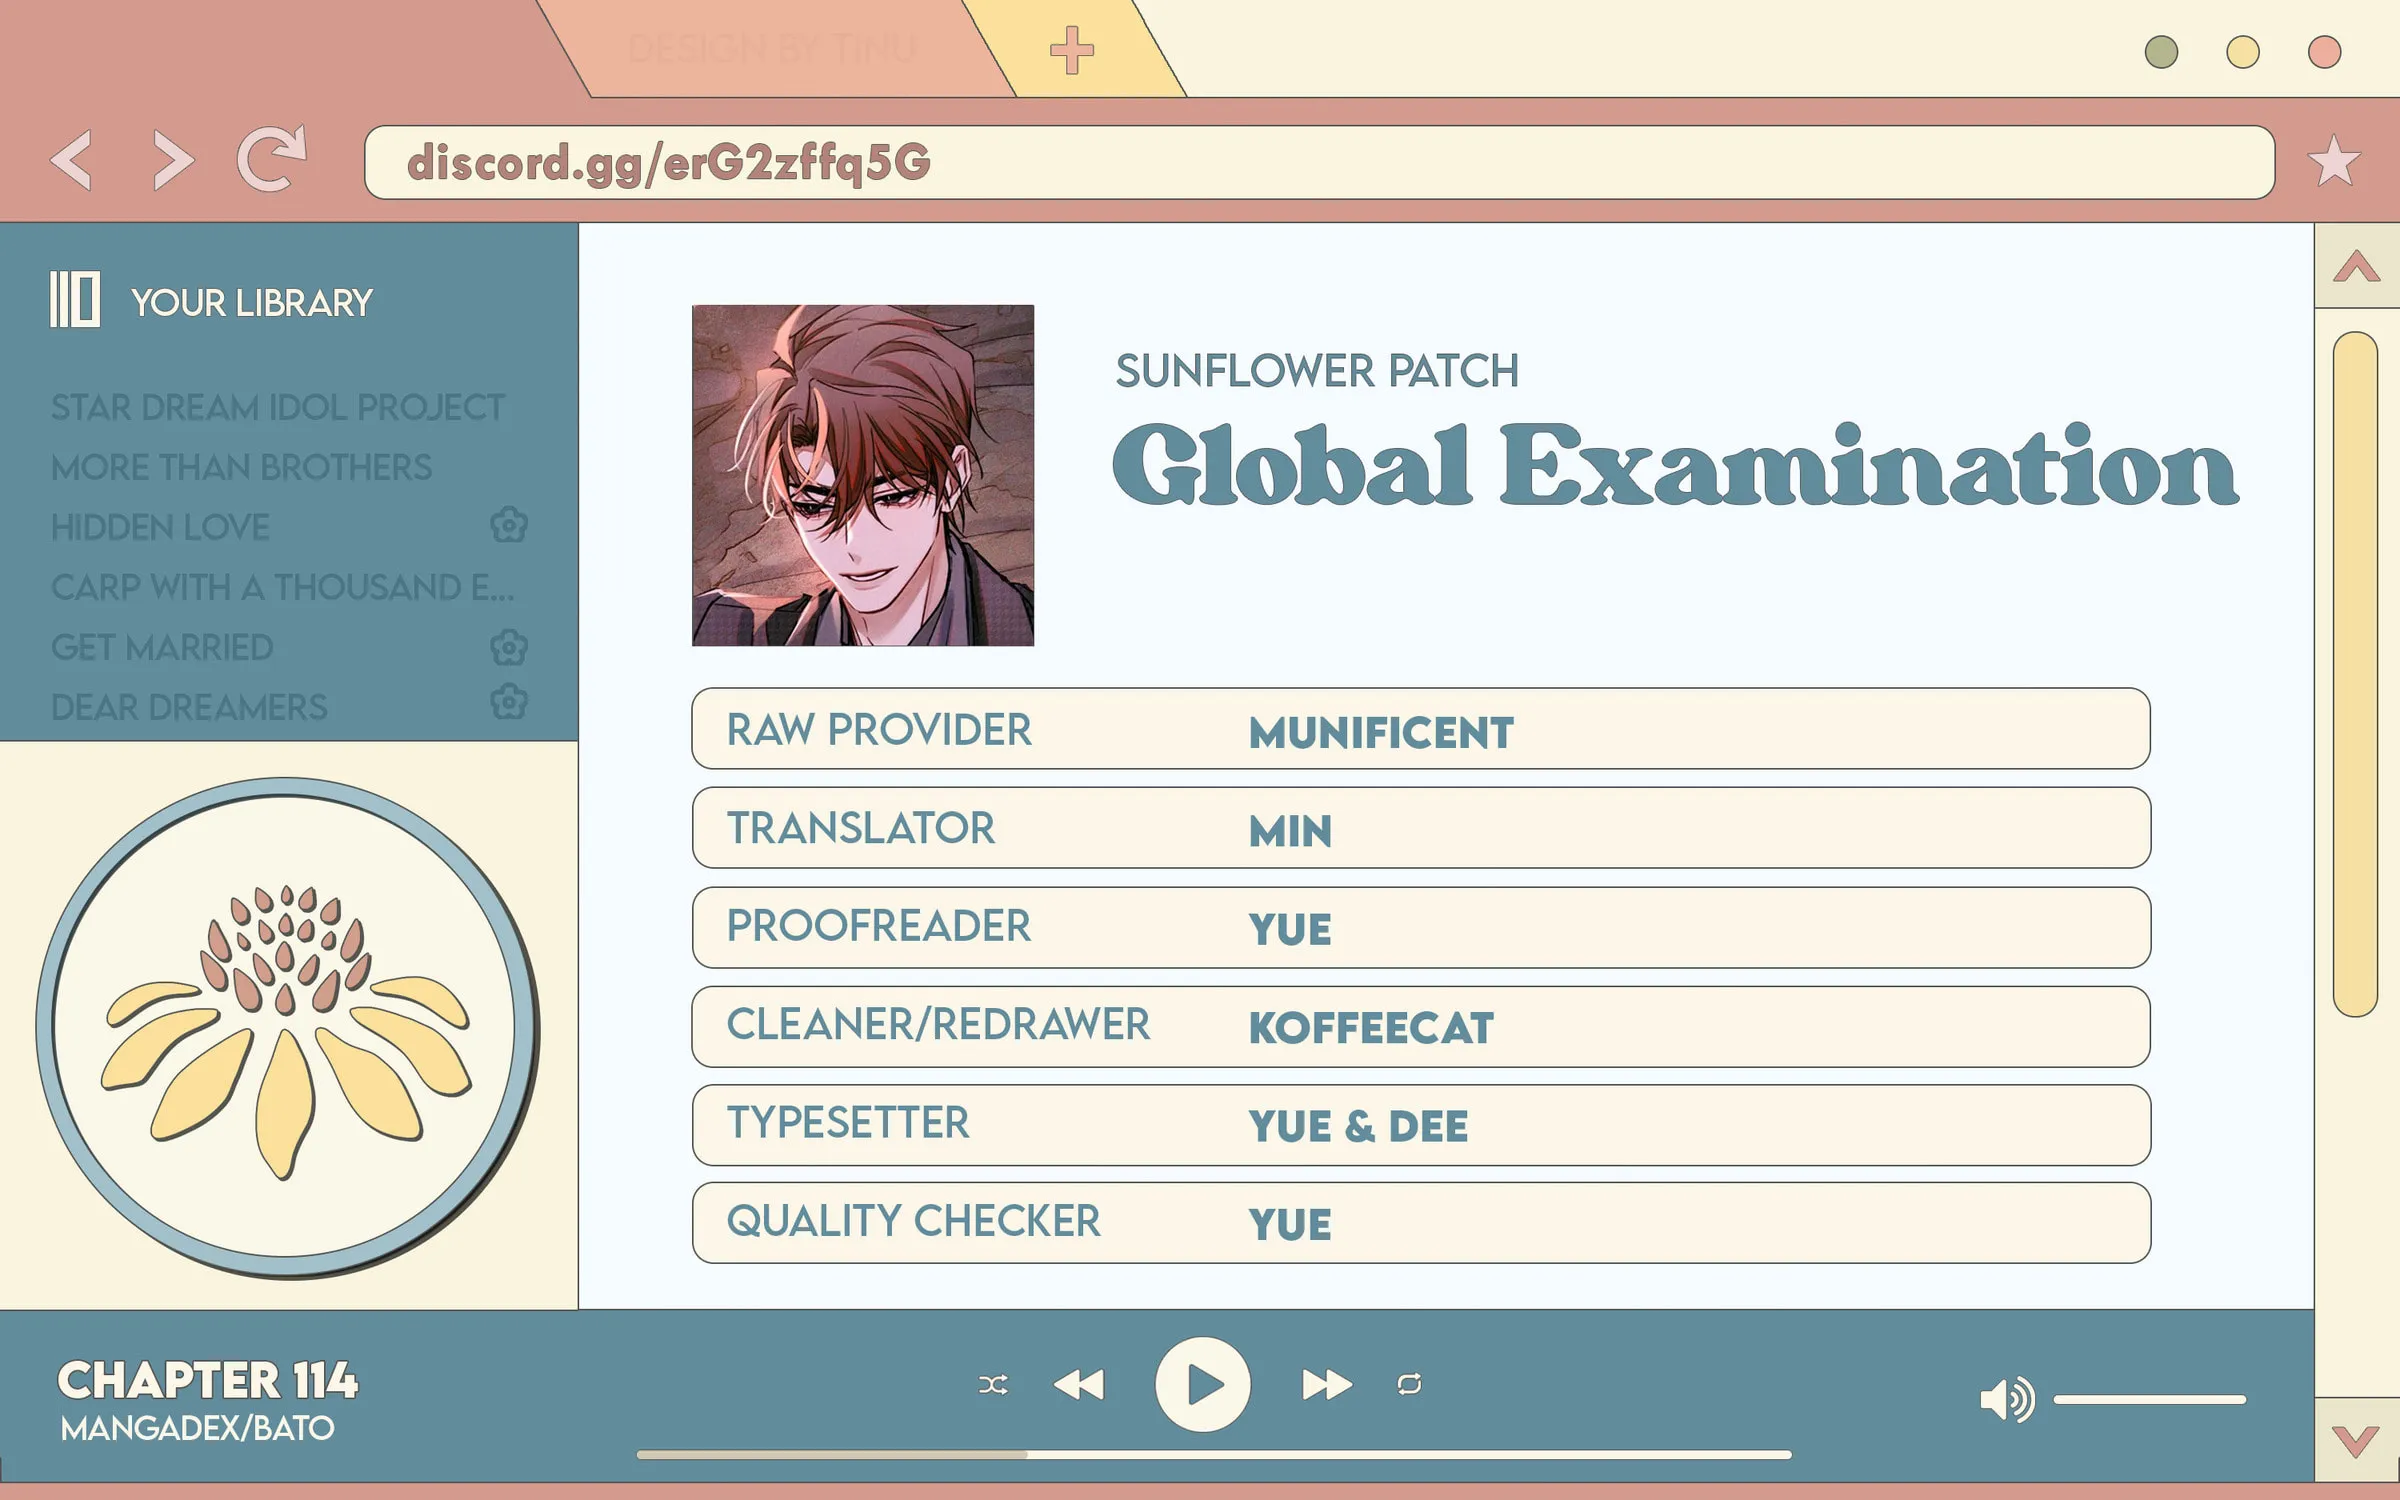Go forward with the right arrow button
Viewport: 2400px width, 1500px height.
(x=173, y=160)
